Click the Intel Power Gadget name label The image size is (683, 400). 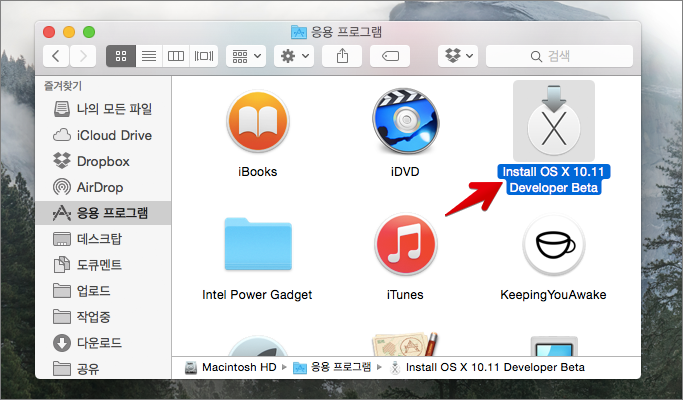(x=257, y=295)
